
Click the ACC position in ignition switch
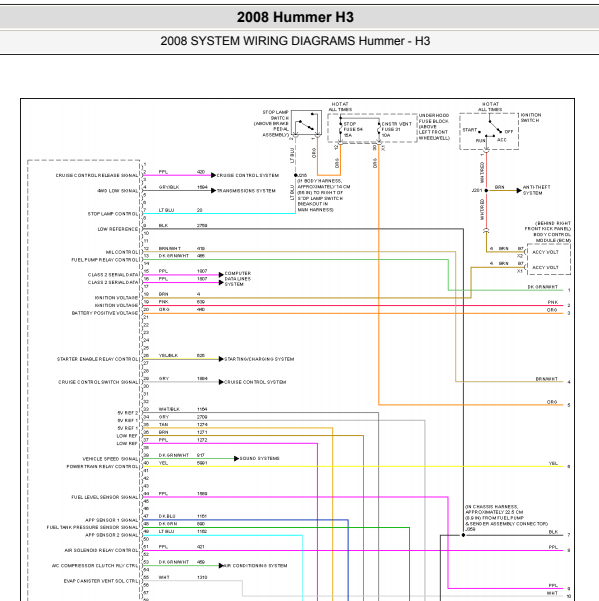click(502, 140)
